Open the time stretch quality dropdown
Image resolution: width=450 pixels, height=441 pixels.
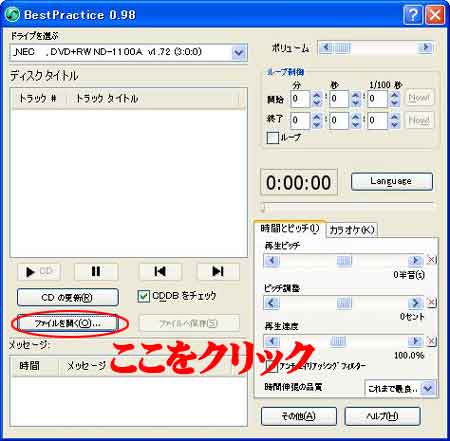(428, 388)
